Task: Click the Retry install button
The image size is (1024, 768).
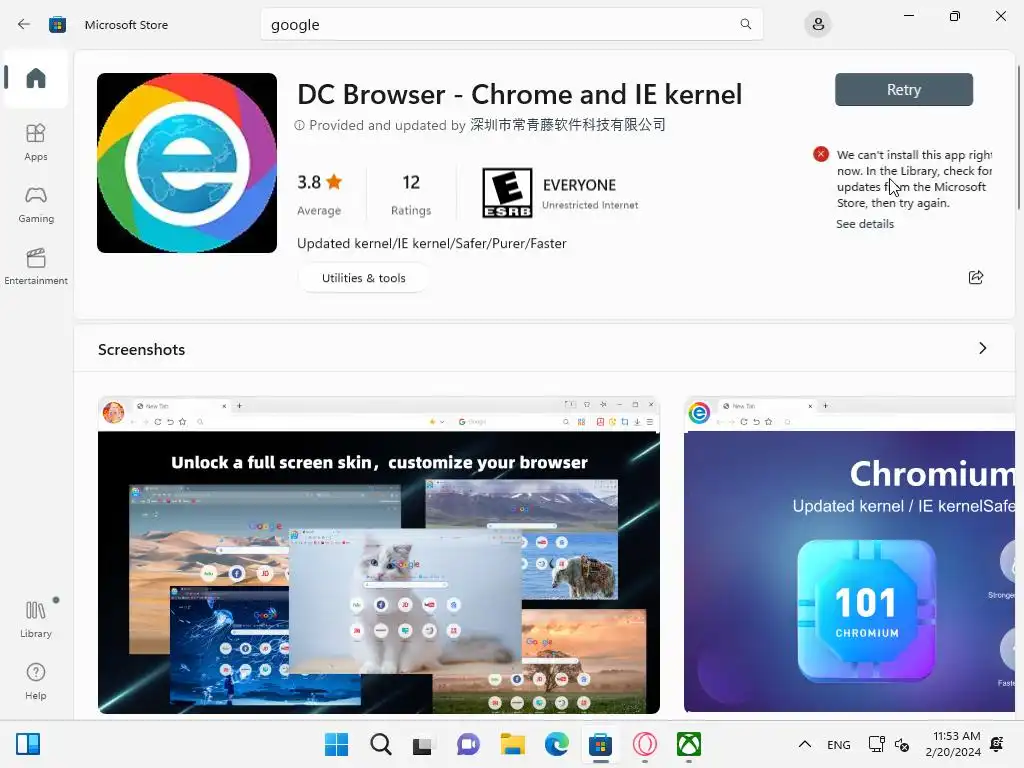Action: coord(904,89)
